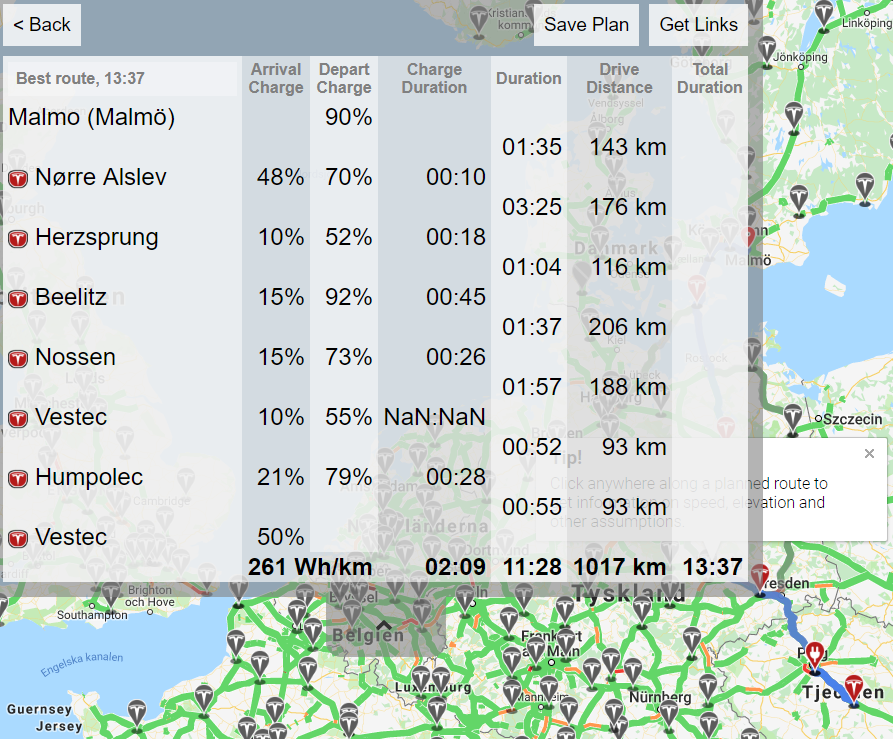The image size is (893, 739).
Task: Select the Nossen stop name
Action: pyautogui.click(x=76, y=358)
